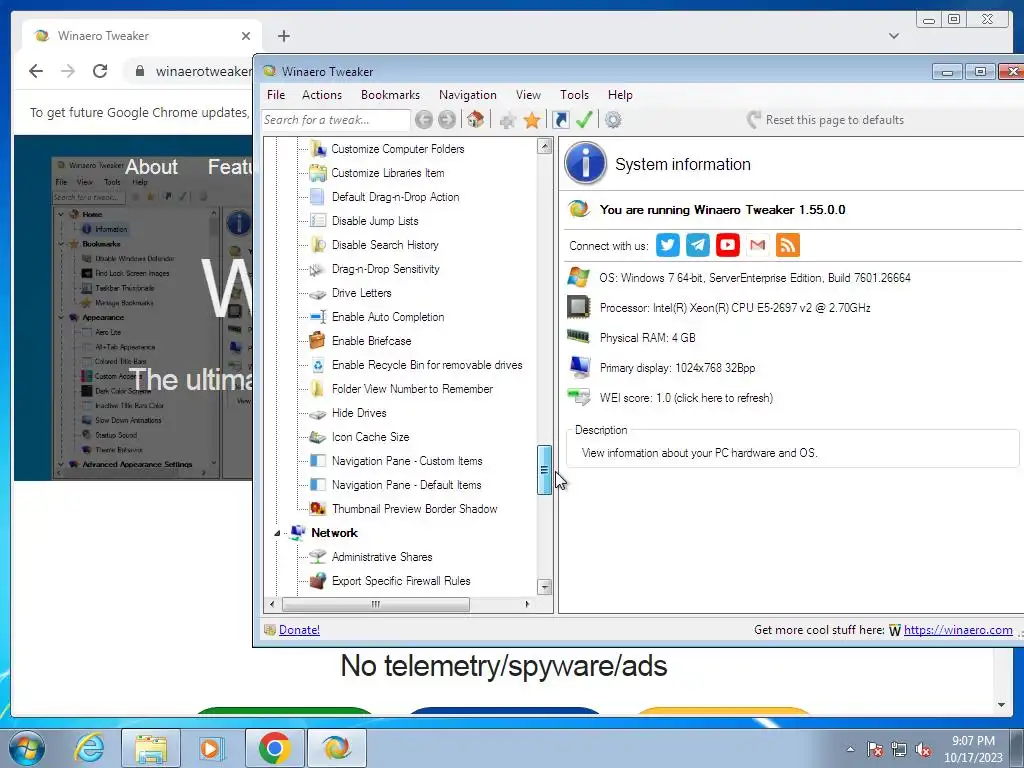Click the Network category icon in tree
Viewport: 1024px width, 768px height.
298,532
